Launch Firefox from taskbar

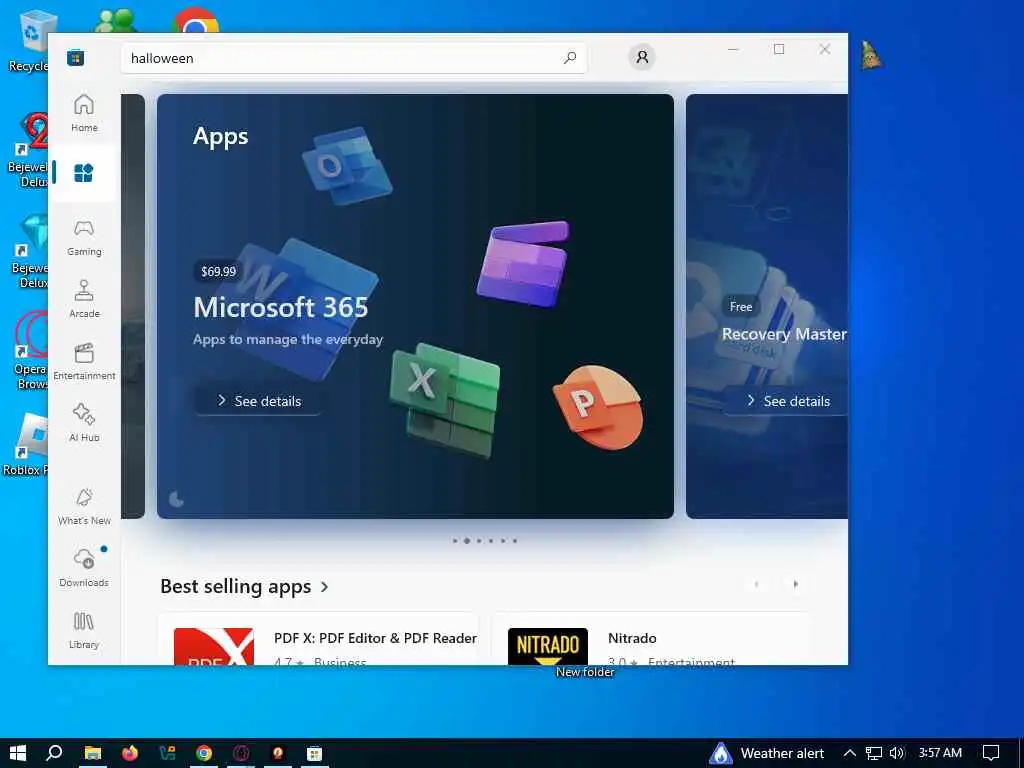tap(130, 753)
